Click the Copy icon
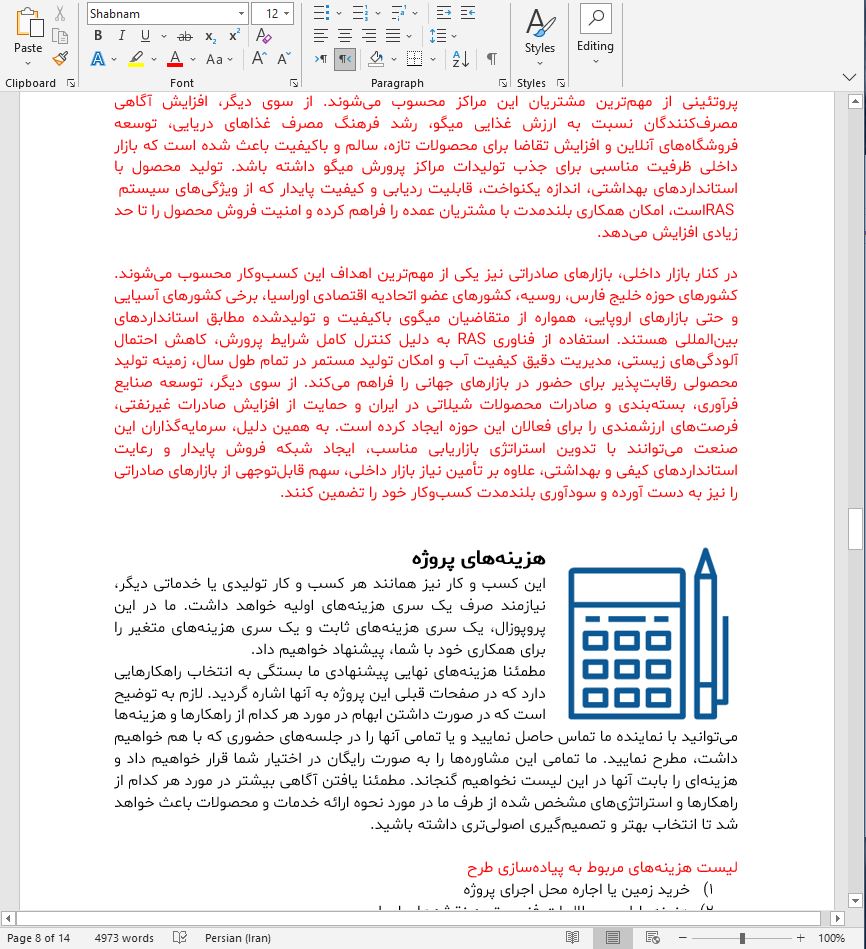The height and width of the screenshot is (949, 866). pyautogui.click(x=60, y=36)
